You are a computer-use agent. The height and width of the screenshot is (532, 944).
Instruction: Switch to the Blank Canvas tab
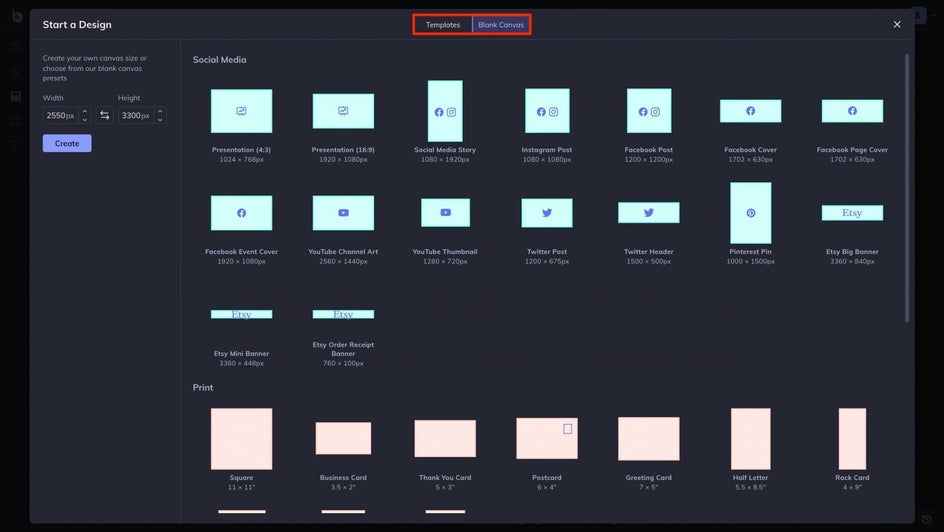point(501,25)
